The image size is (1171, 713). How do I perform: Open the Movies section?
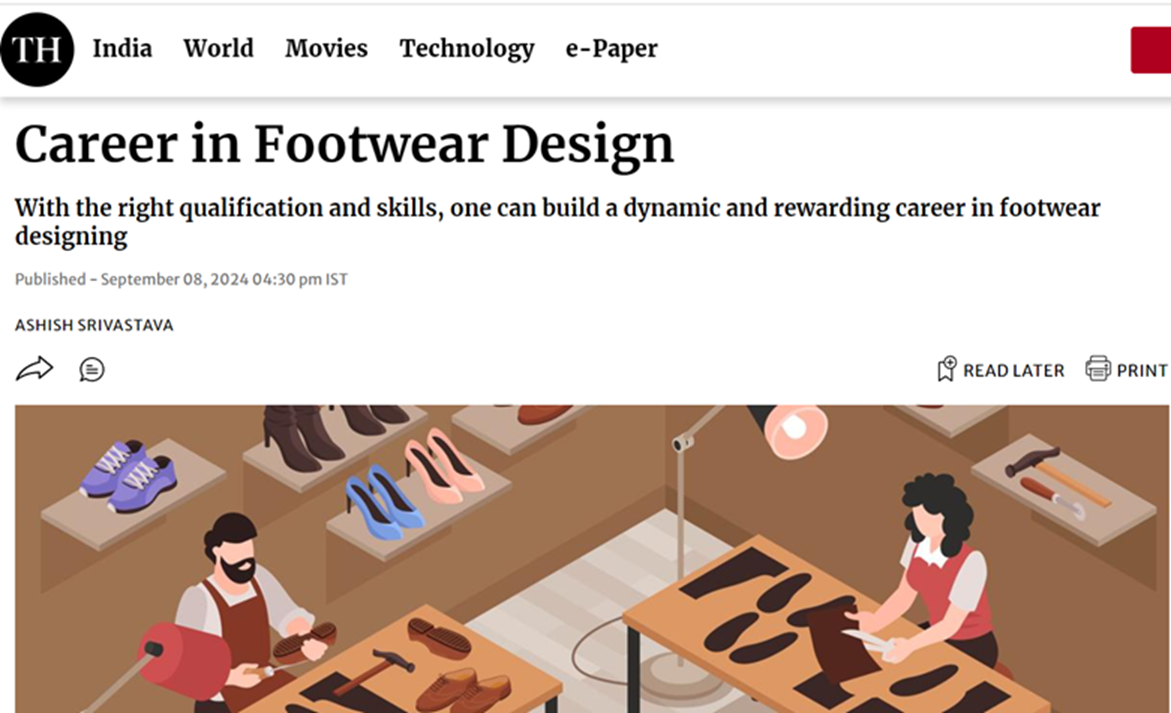[326, 49]
